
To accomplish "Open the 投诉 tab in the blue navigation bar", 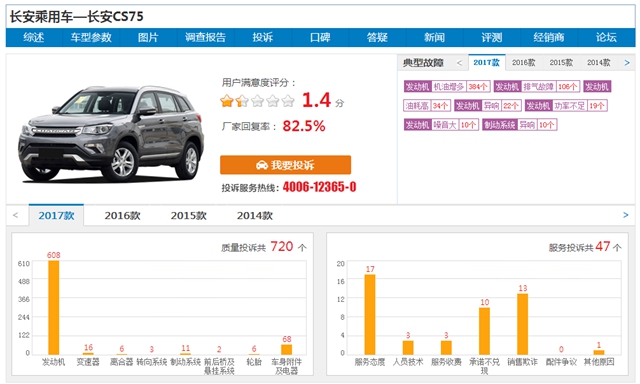I will (x=262, y=38).
